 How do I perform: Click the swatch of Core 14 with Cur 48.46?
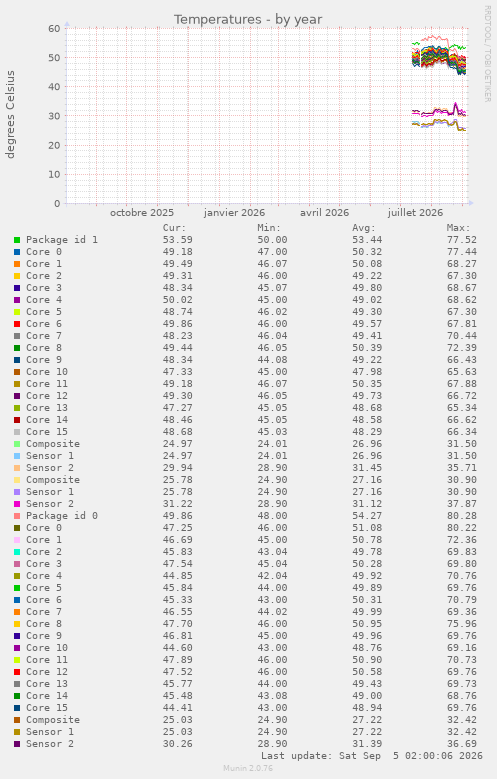coord(17,420)
